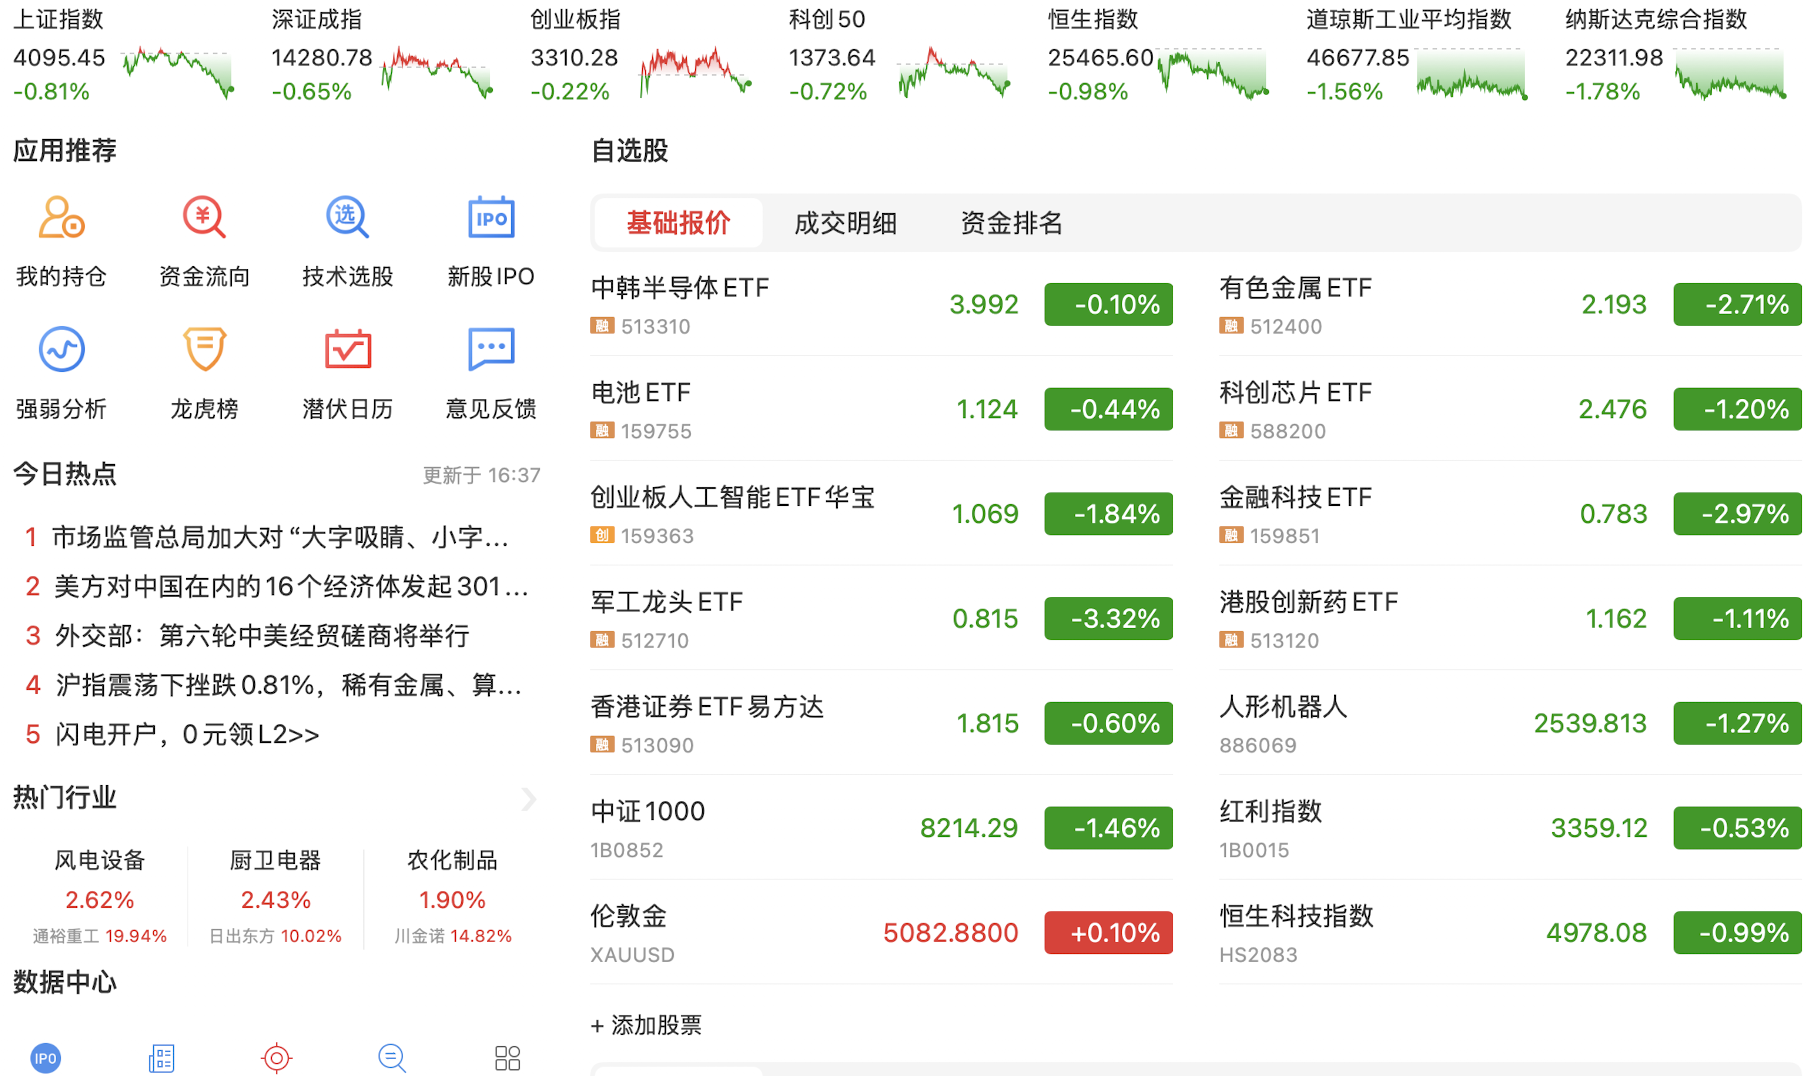Click 添加股票 to add a stock
This screenshot has width=1808, height=1076.
pyautogui.click(x=647, y=1025)
